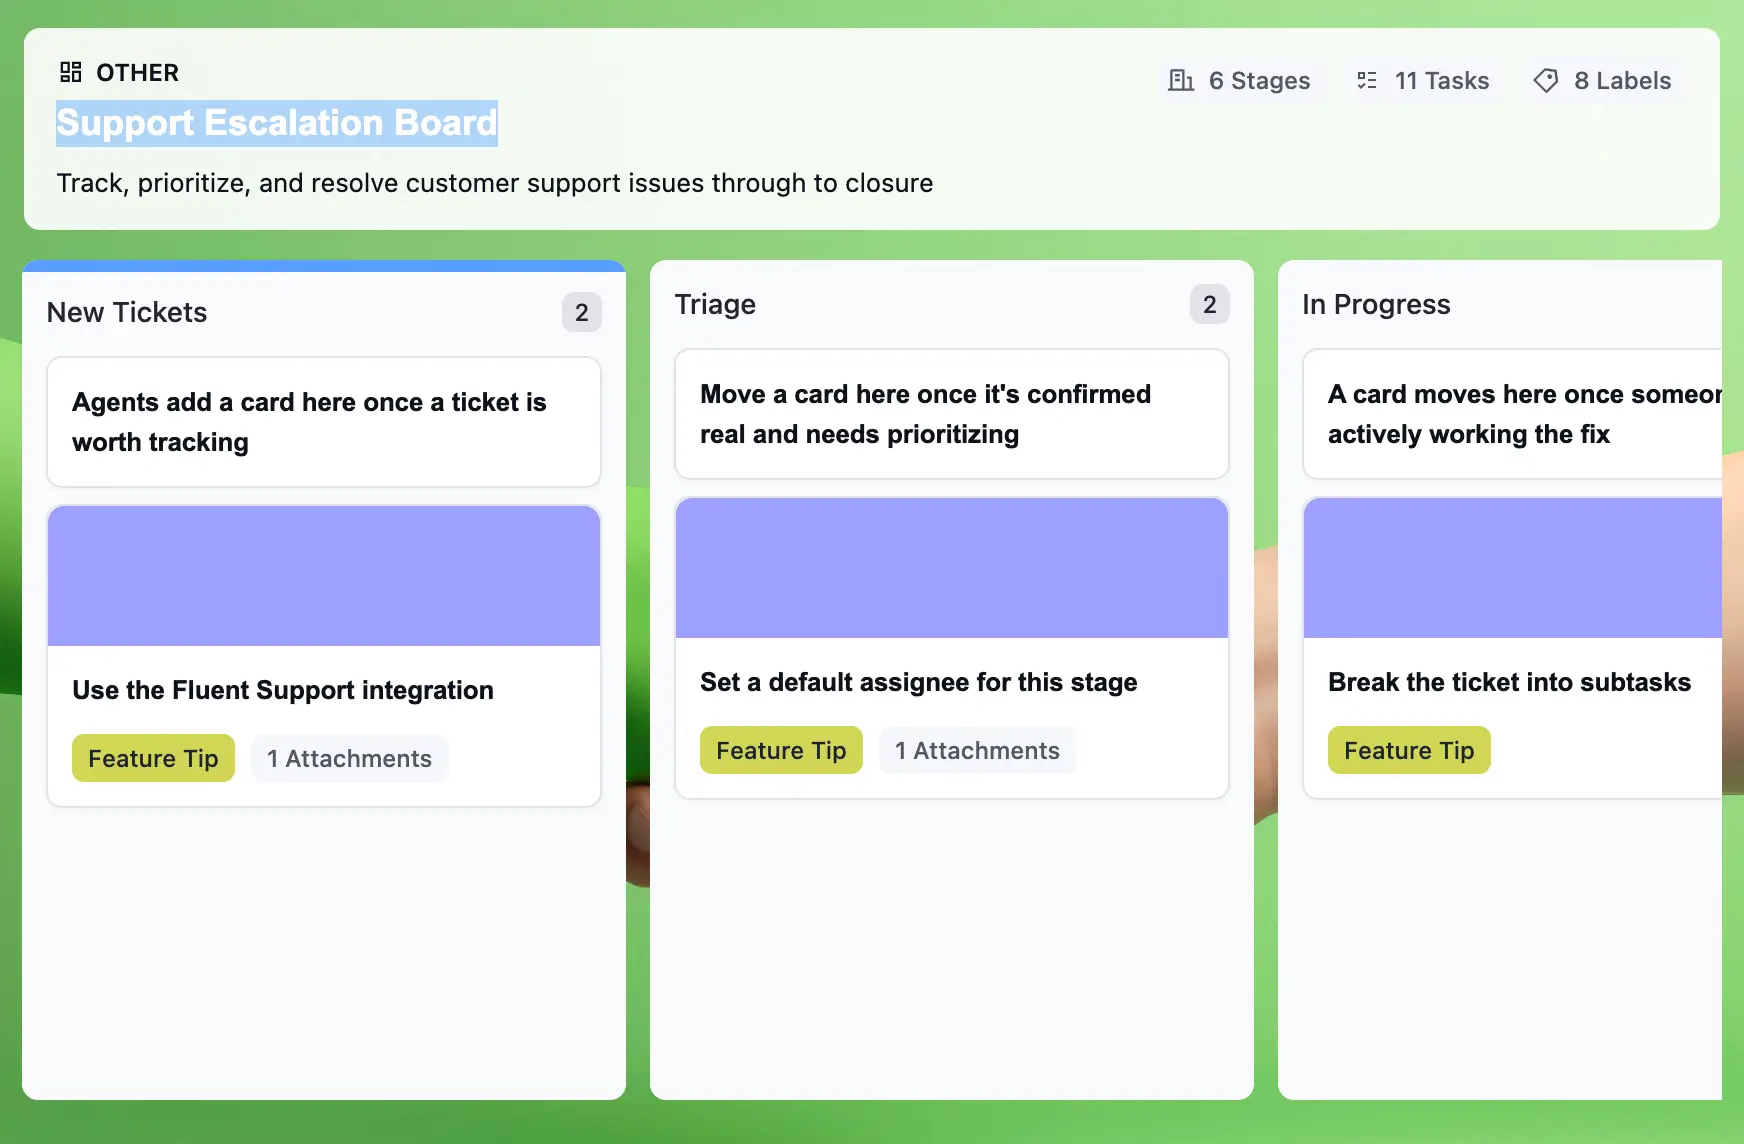
Task: Click 1 Attachments on Fluent Support card
Action: [349, 758]
